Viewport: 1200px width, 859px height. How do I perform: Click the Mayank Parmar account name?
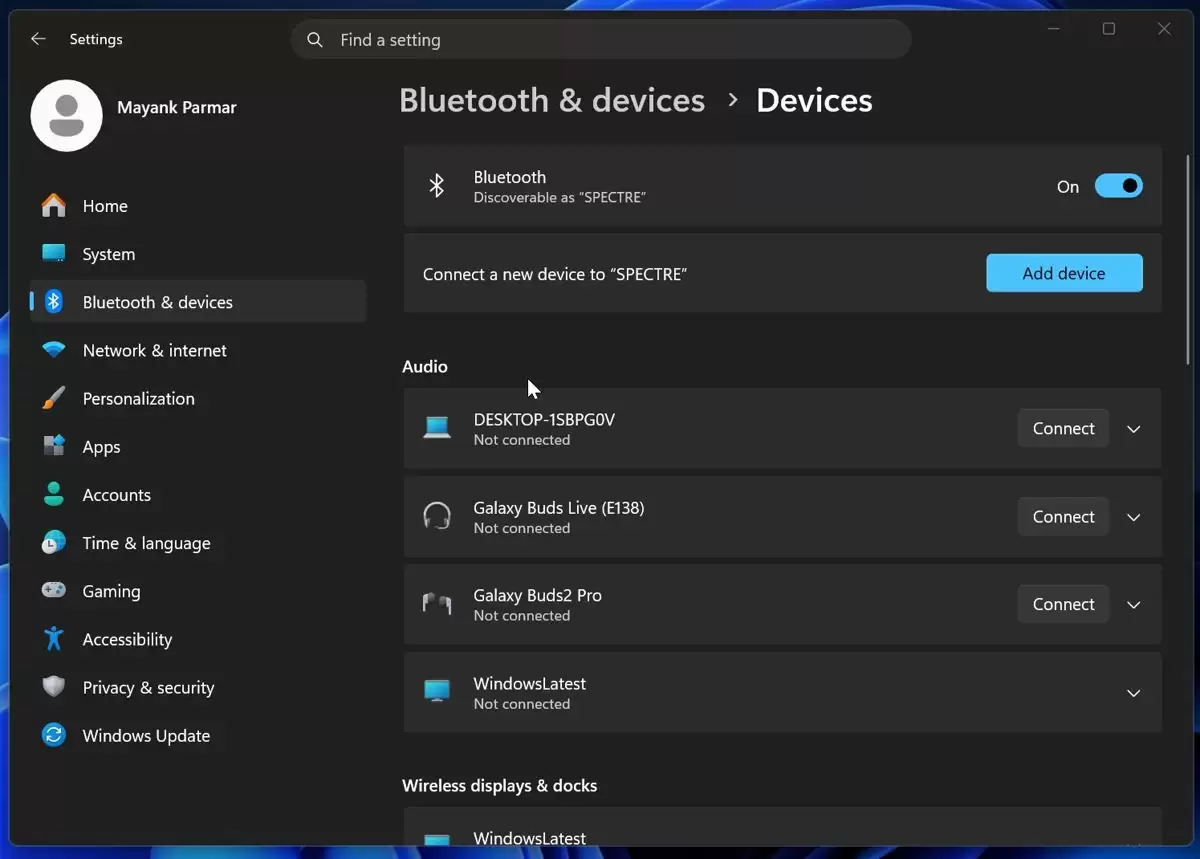tap(177, 107)
